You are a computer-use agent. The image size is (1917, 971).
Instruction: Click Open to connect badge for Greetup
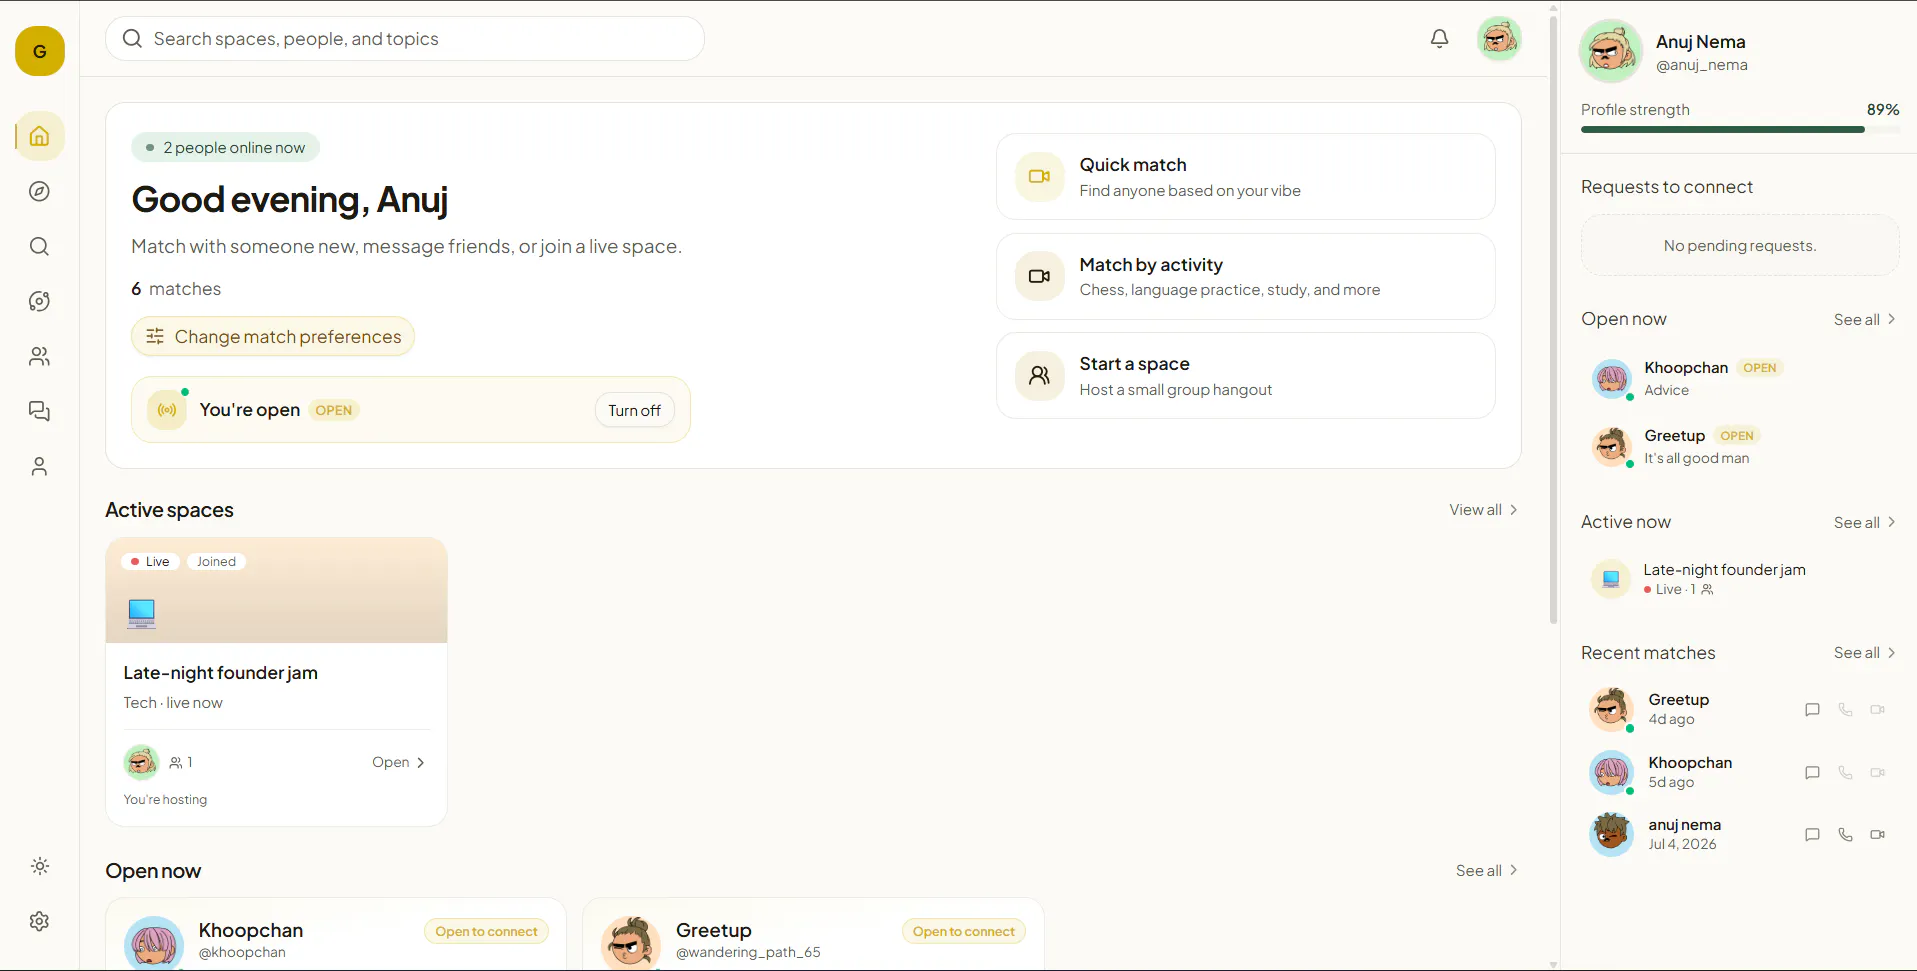(963, 931)
